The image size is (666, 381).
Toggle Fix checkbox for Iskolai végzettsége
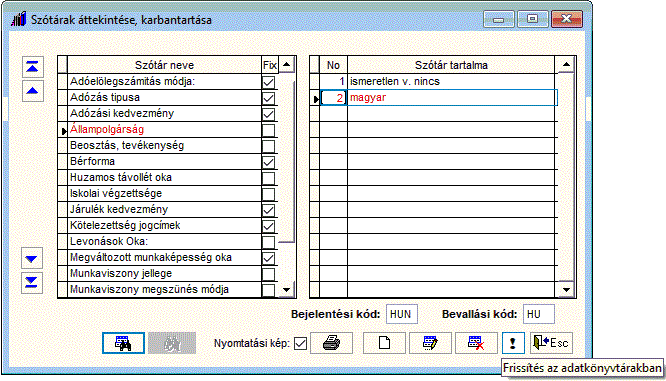pyautogui.click(x=268, y=194)
